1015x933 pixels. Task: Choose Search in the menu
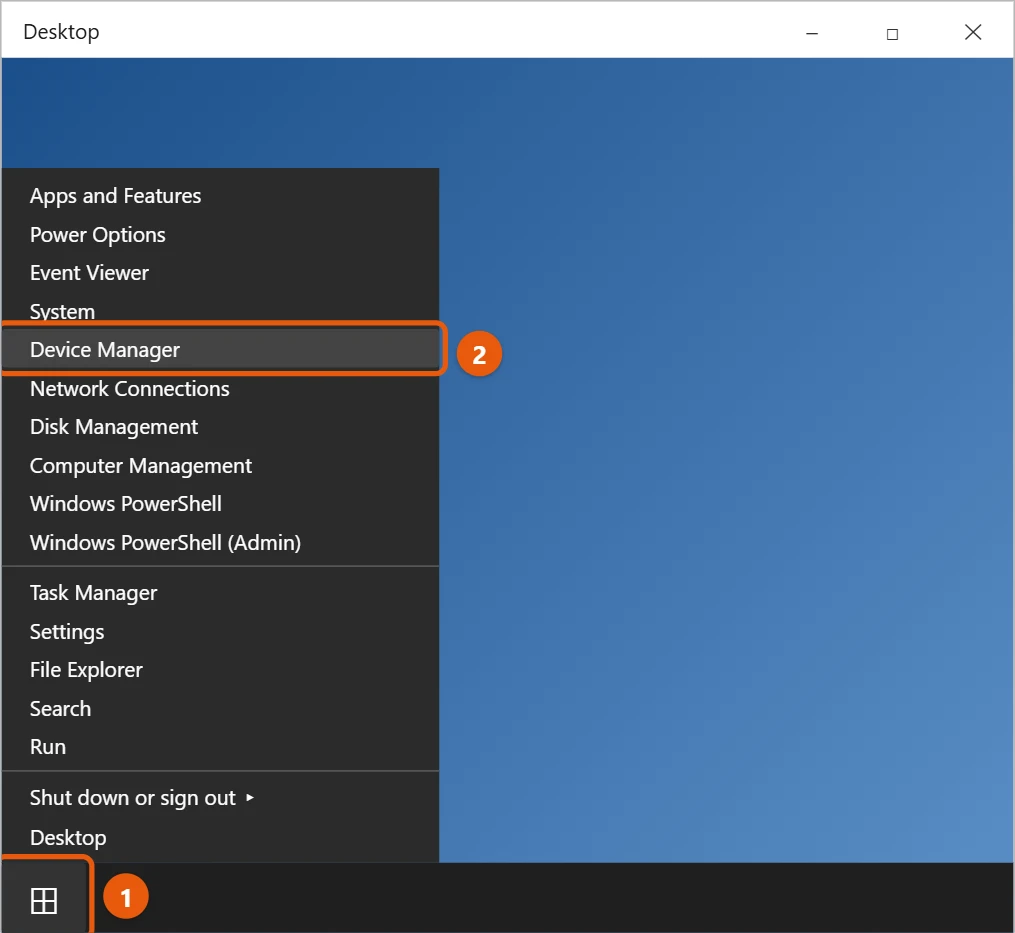(x=220, y=708)
